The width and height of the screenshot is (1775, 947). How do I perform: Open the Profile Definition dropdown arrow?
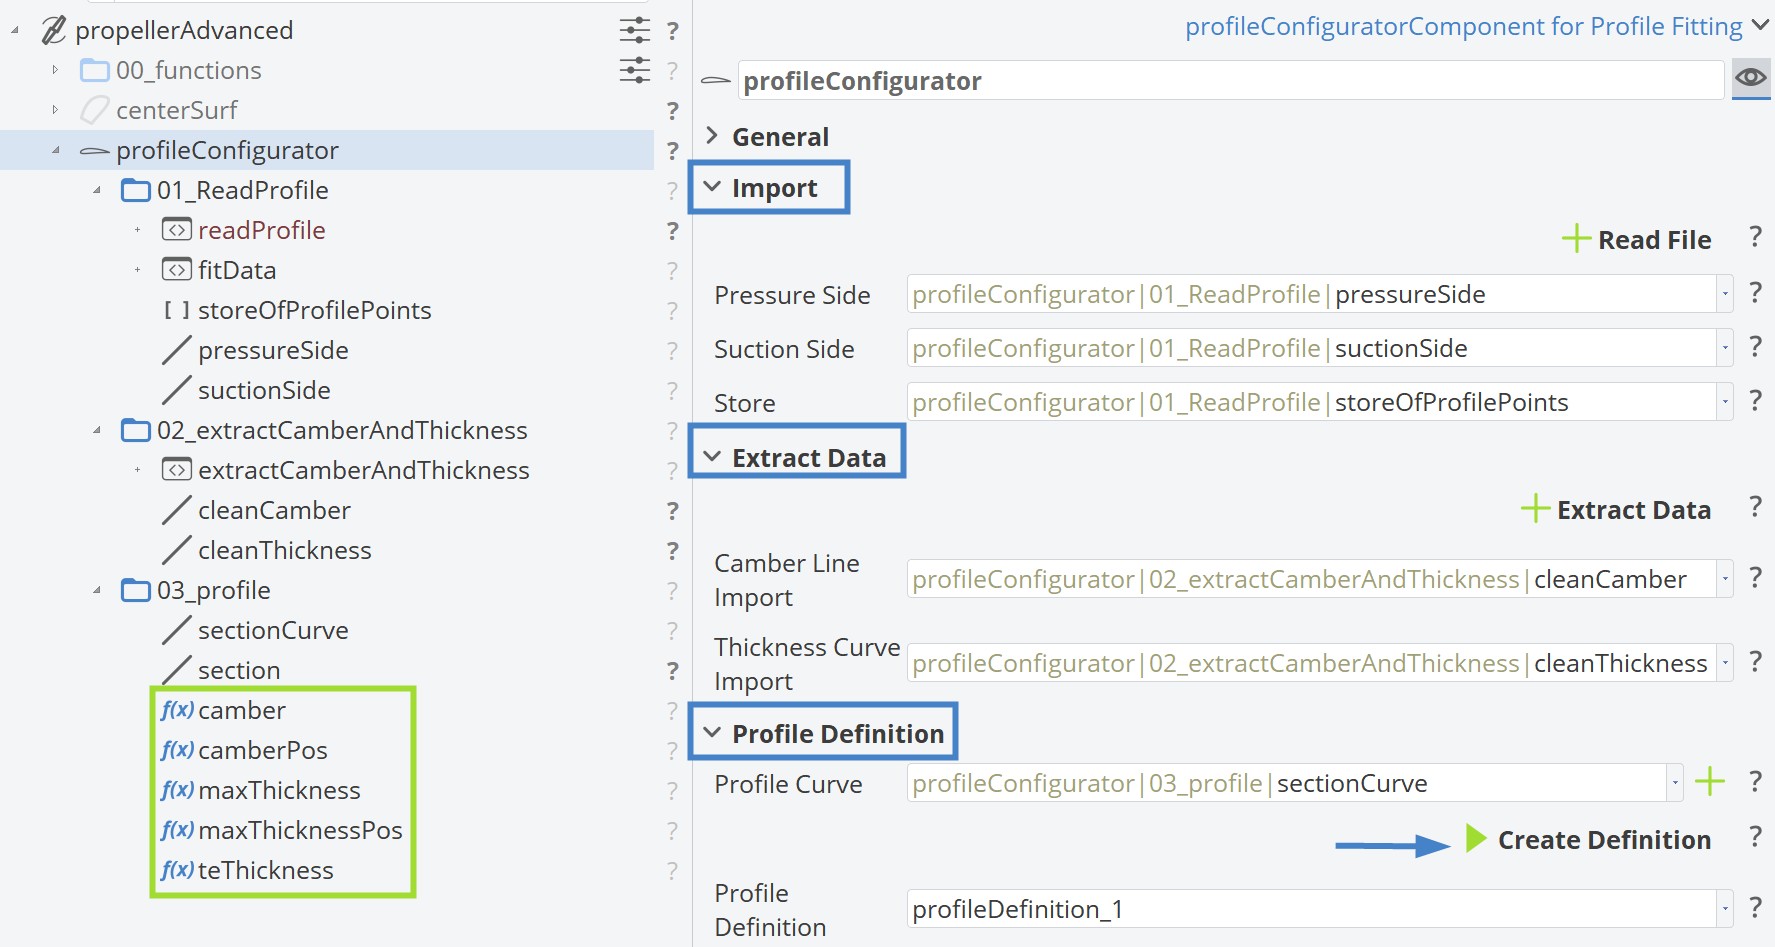pos(1725,909)
